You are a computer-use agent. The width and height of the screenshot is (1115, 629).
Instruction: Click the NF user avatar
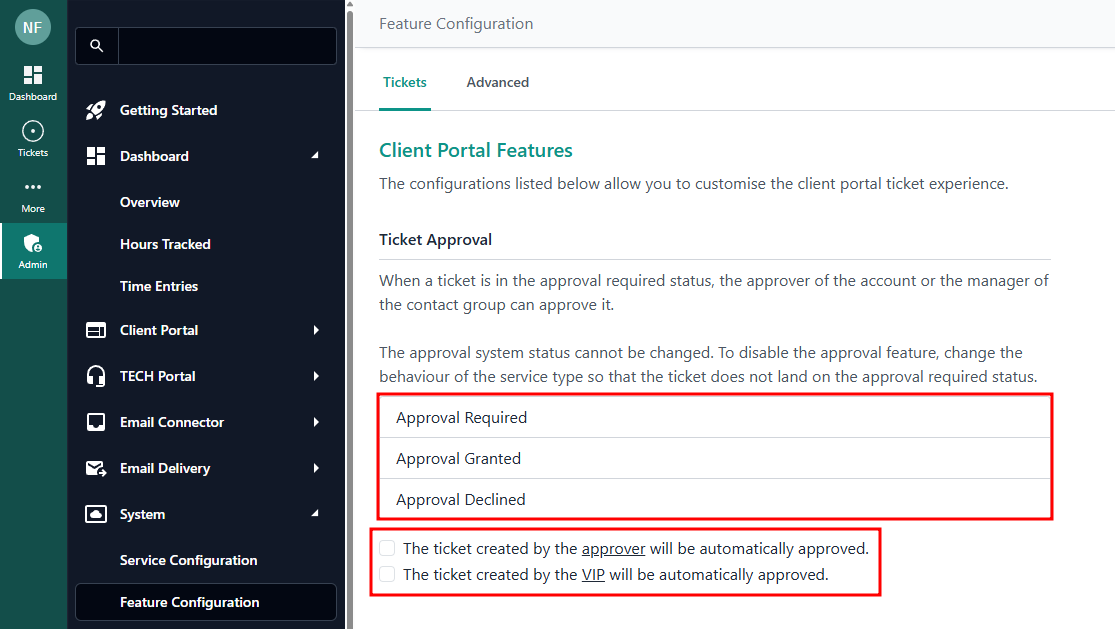[33, 27]
